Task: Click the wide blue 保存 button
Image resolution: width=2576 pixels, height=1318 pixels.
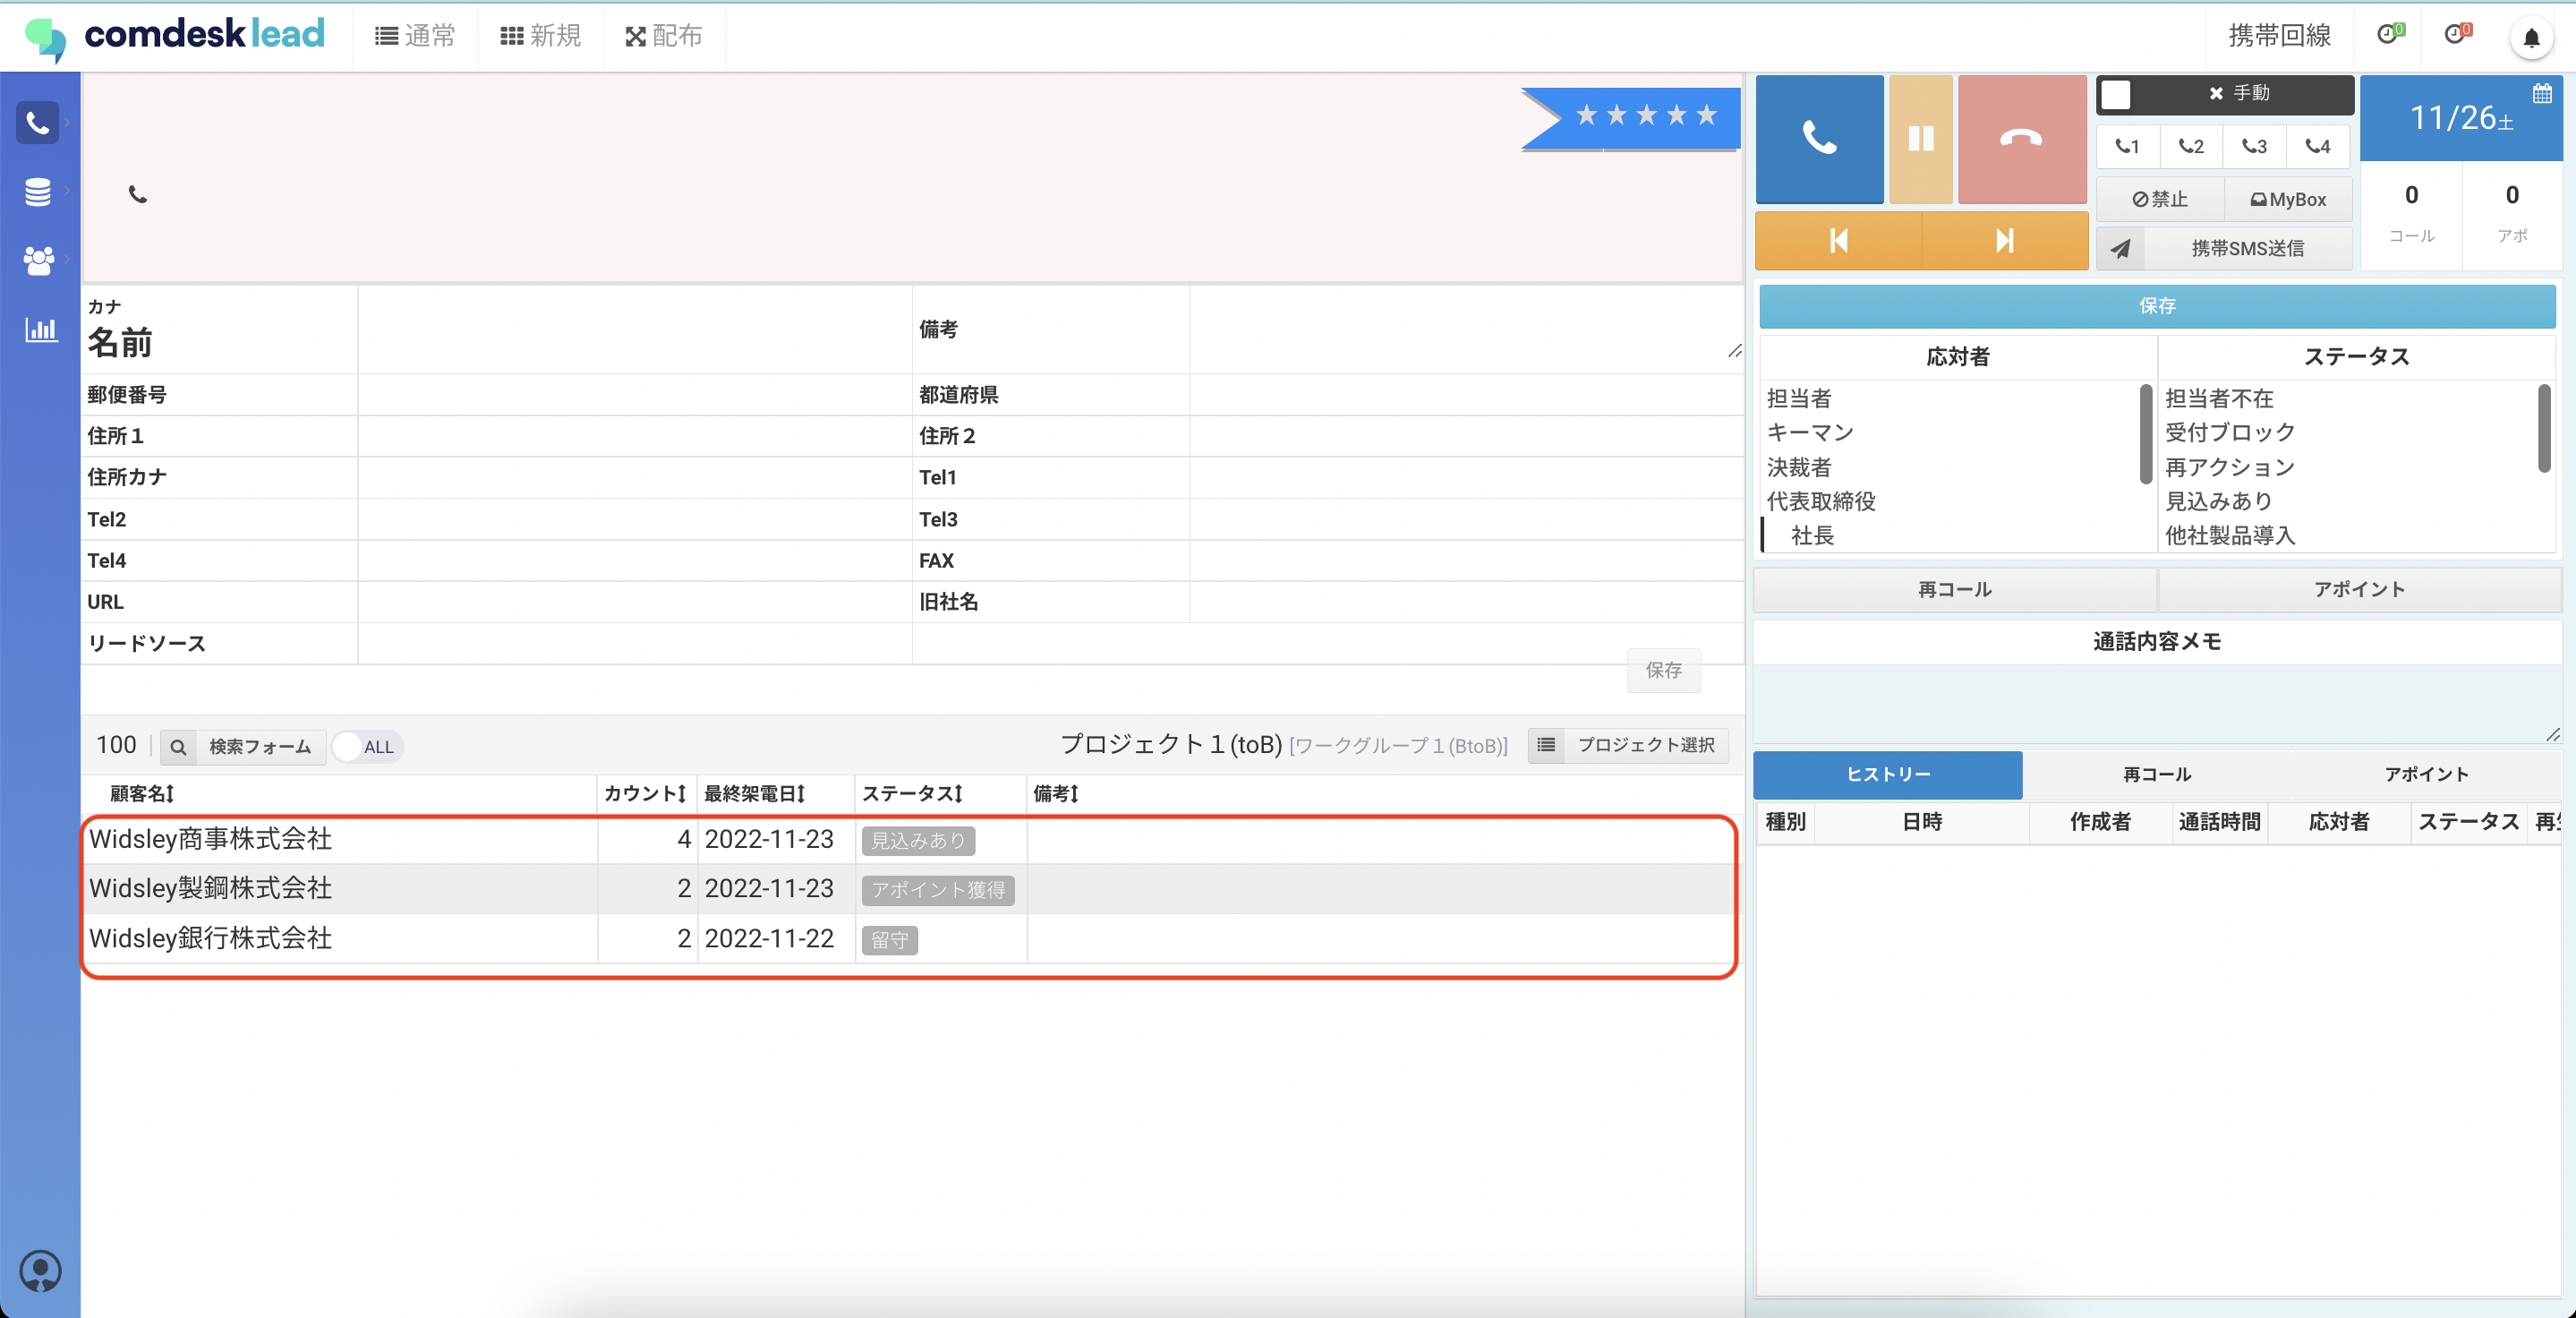Action: click(2156, 306)
